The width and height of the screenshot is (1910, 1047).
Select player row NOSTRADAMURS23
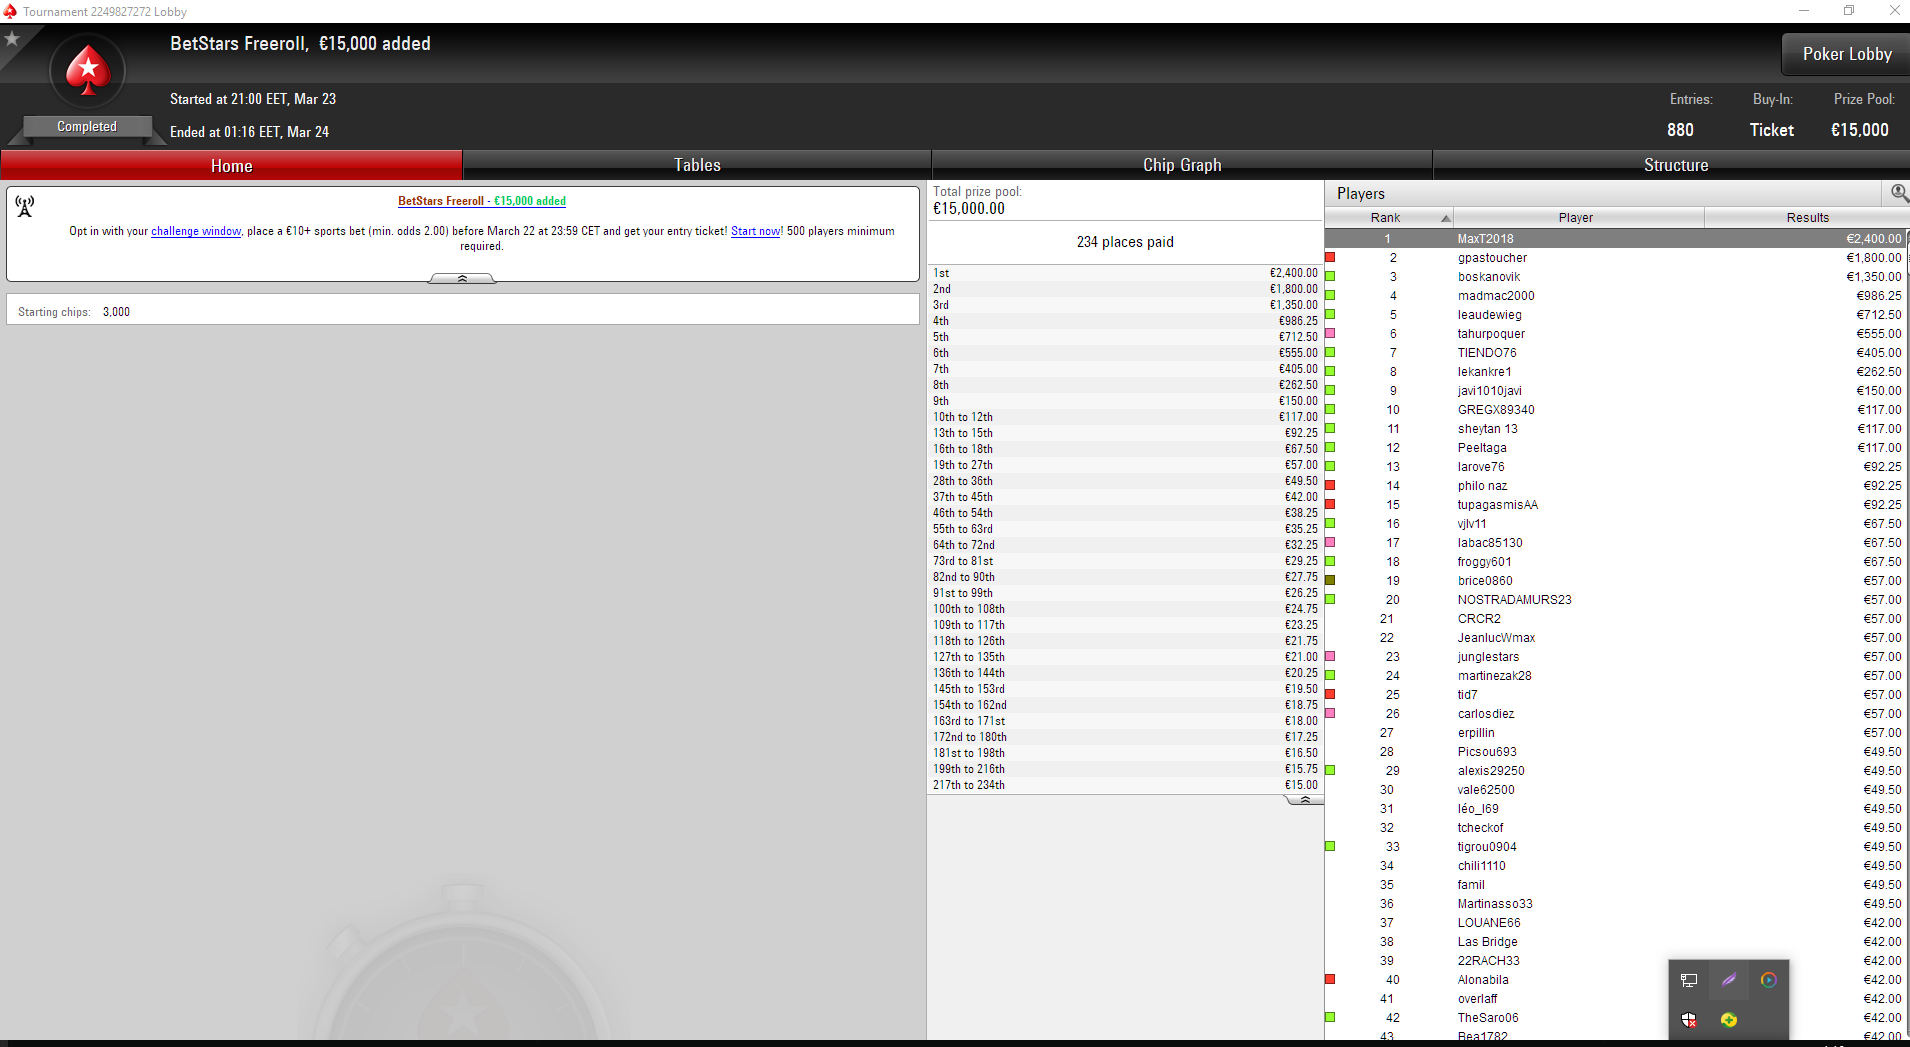pyautogui.click(x=1615, y=600)
